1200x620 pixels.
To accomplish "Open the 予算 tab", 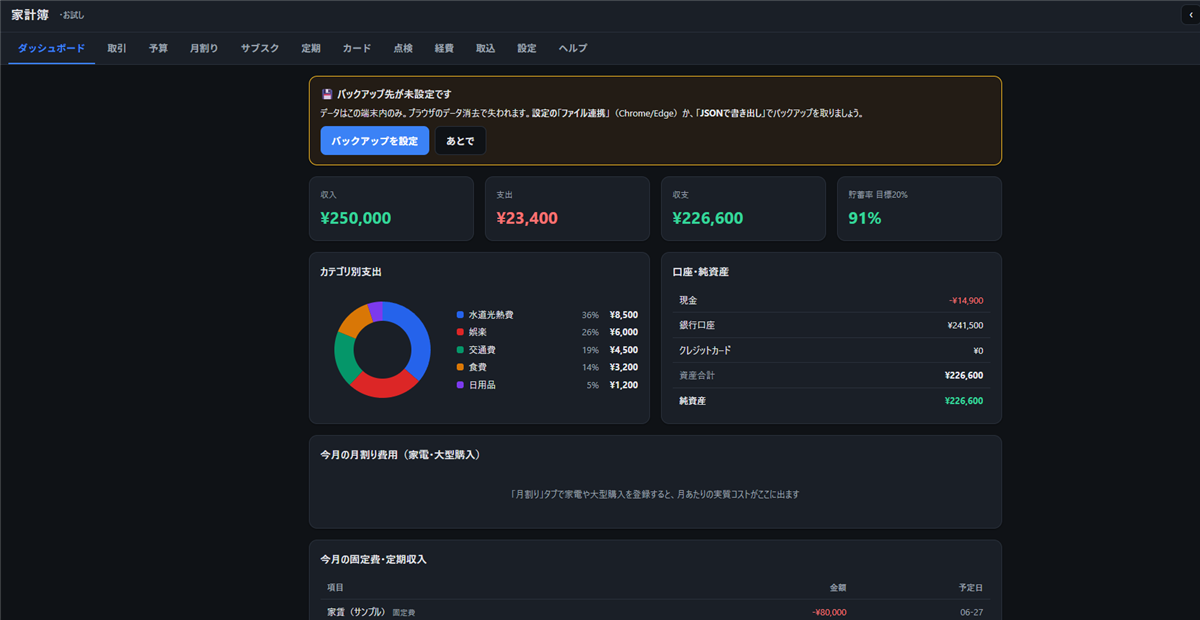I will [x=158, y=48].
